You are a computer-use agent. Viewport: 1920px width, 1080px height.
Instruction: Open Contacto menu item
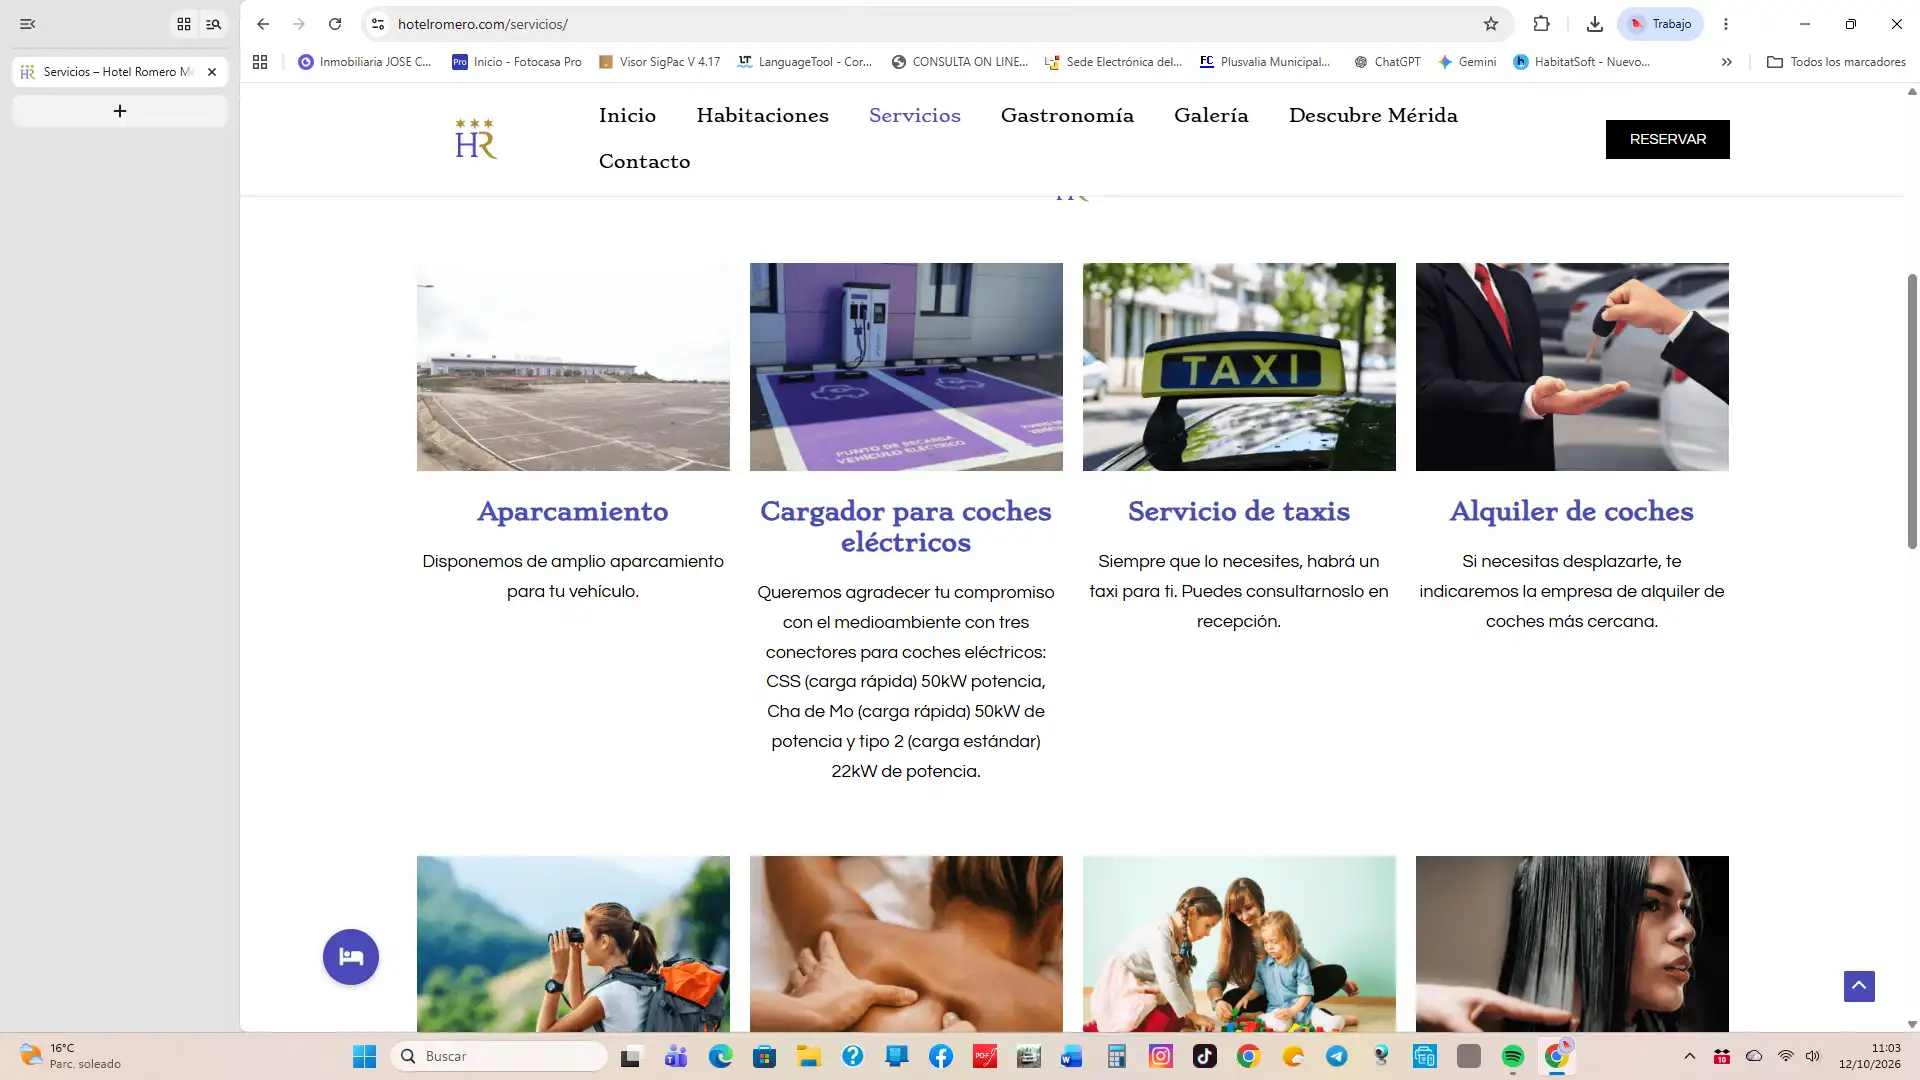[644, 162]
